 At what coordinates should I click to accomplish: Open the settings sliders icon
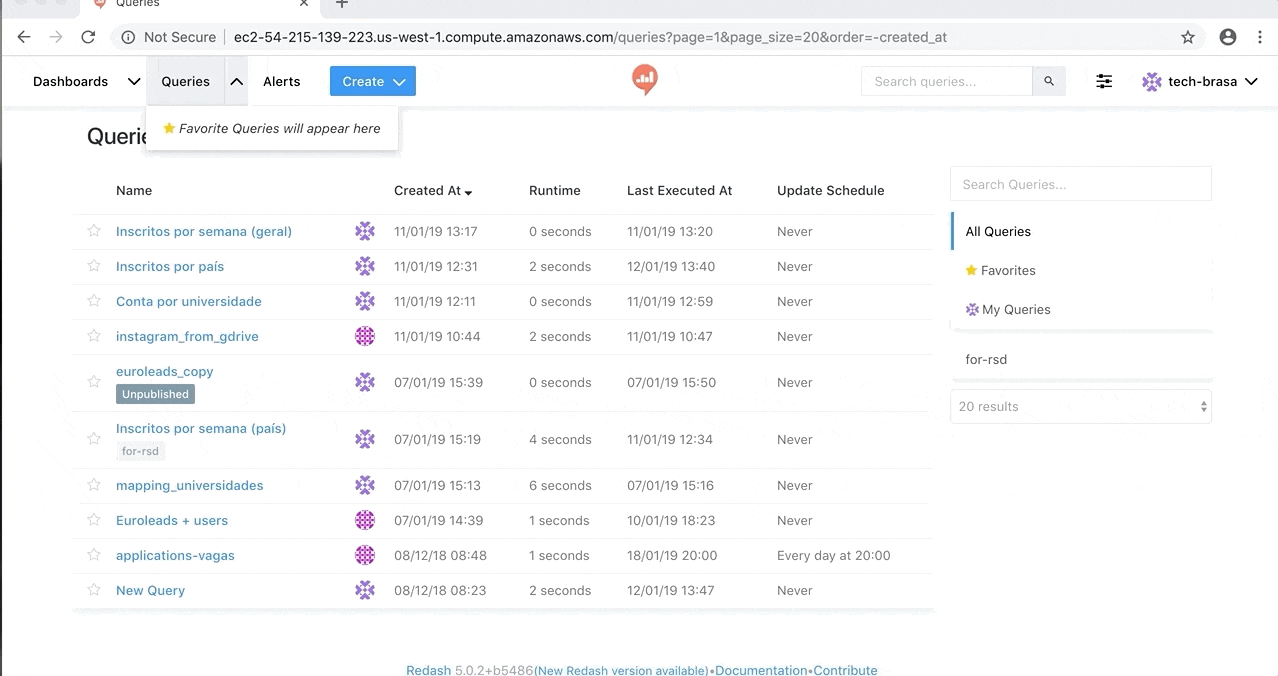pos(1104,82)
